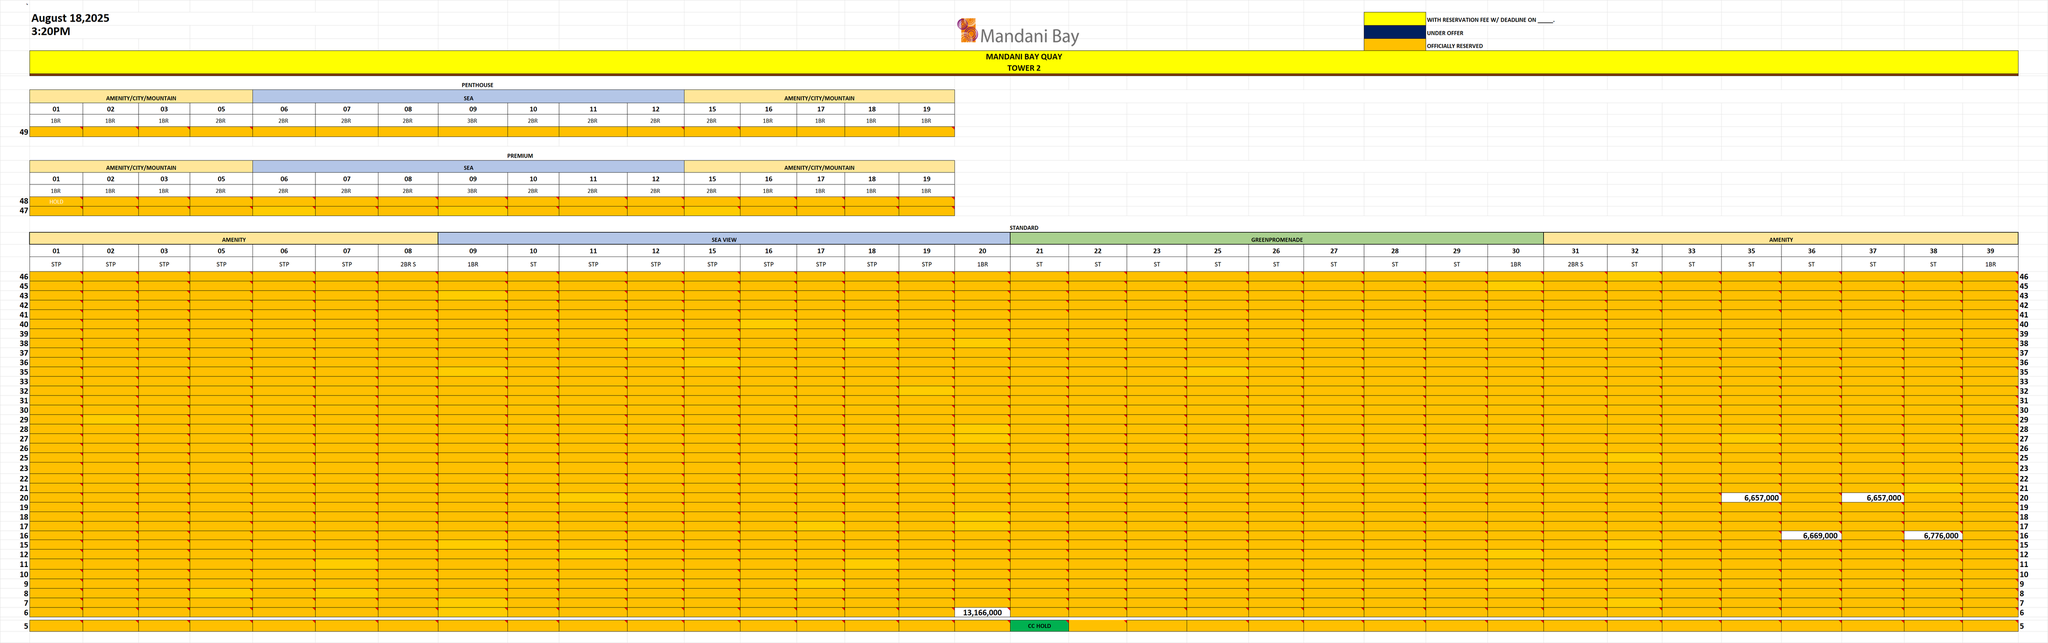Select the yellow reservation fee legend swatch
Screen dimensions: 2048x643
pos(1394,19)
